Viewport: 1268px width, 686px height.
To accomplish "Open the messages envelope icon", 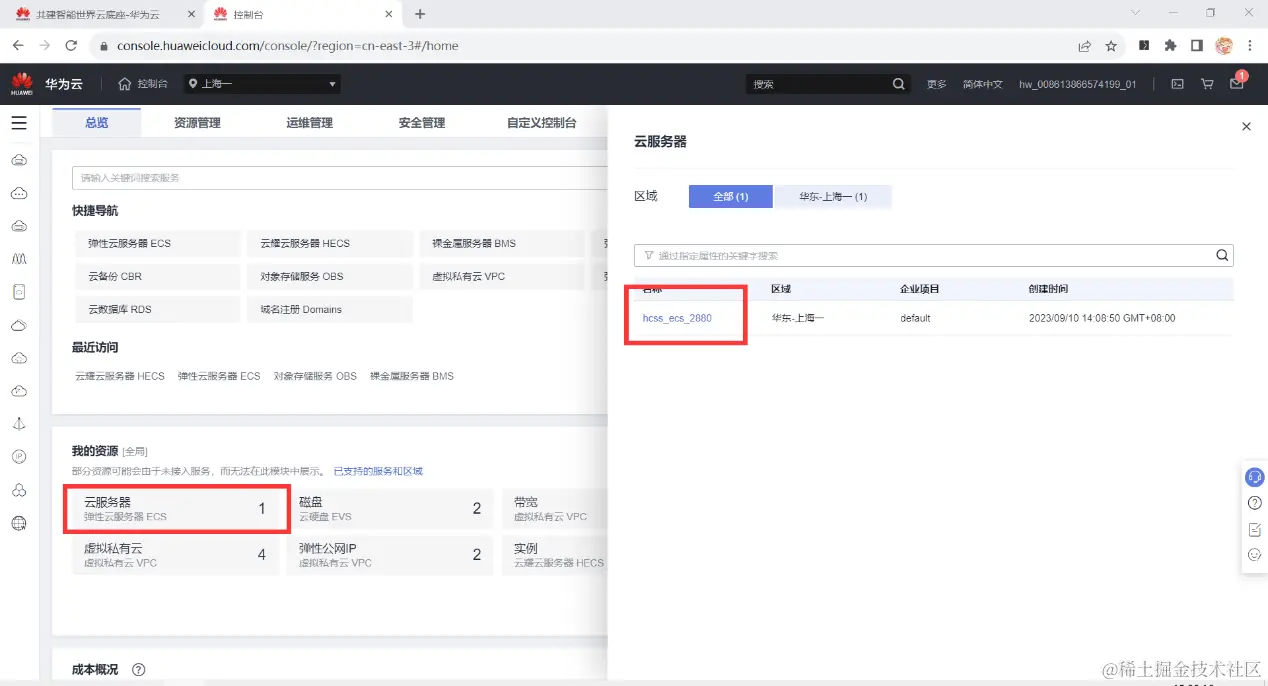I will (1237, 84).
